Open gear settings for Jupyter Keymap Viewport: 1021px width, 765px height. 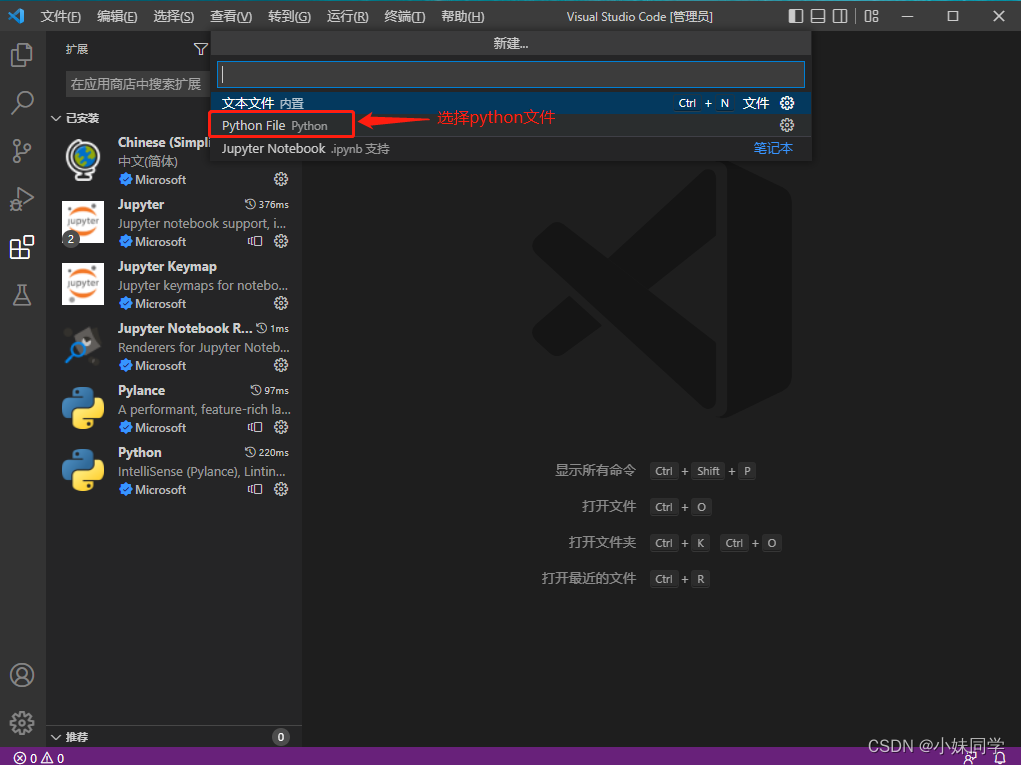click(x=281, y=303)
